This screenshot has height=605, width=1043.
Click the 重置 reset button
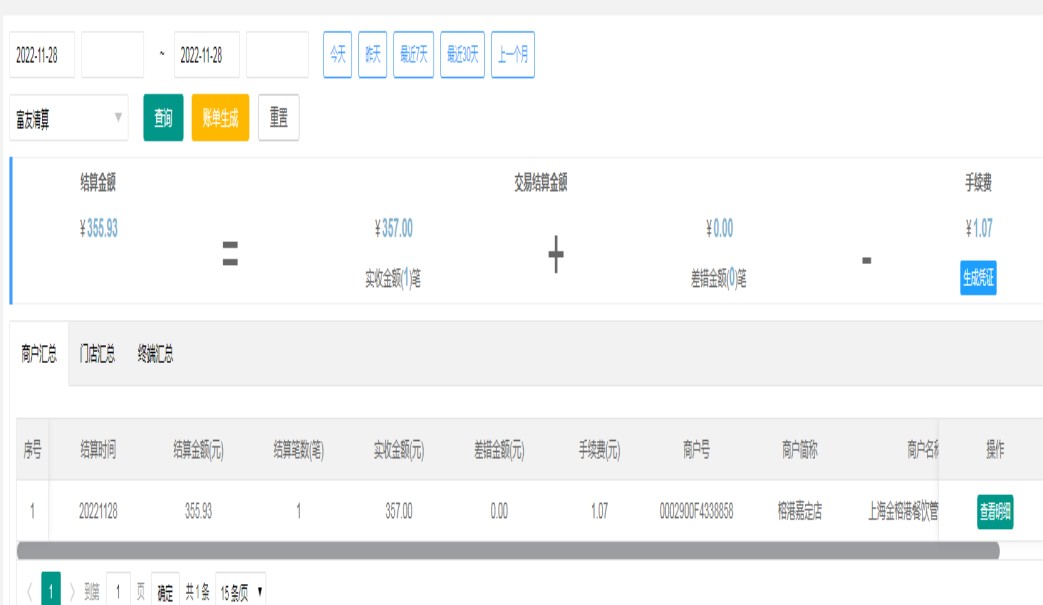pos(278,118)
